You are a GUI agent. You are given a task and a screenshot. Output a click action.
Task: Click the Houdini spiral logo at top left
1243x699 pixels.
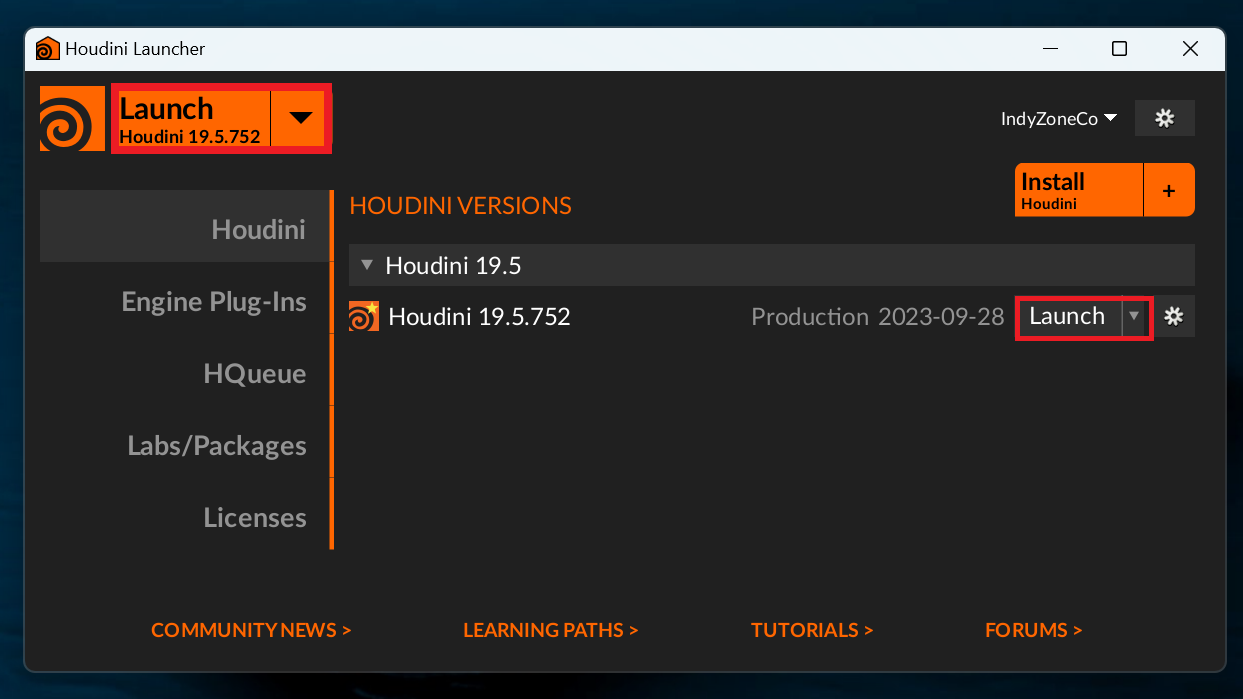point(72,119)
